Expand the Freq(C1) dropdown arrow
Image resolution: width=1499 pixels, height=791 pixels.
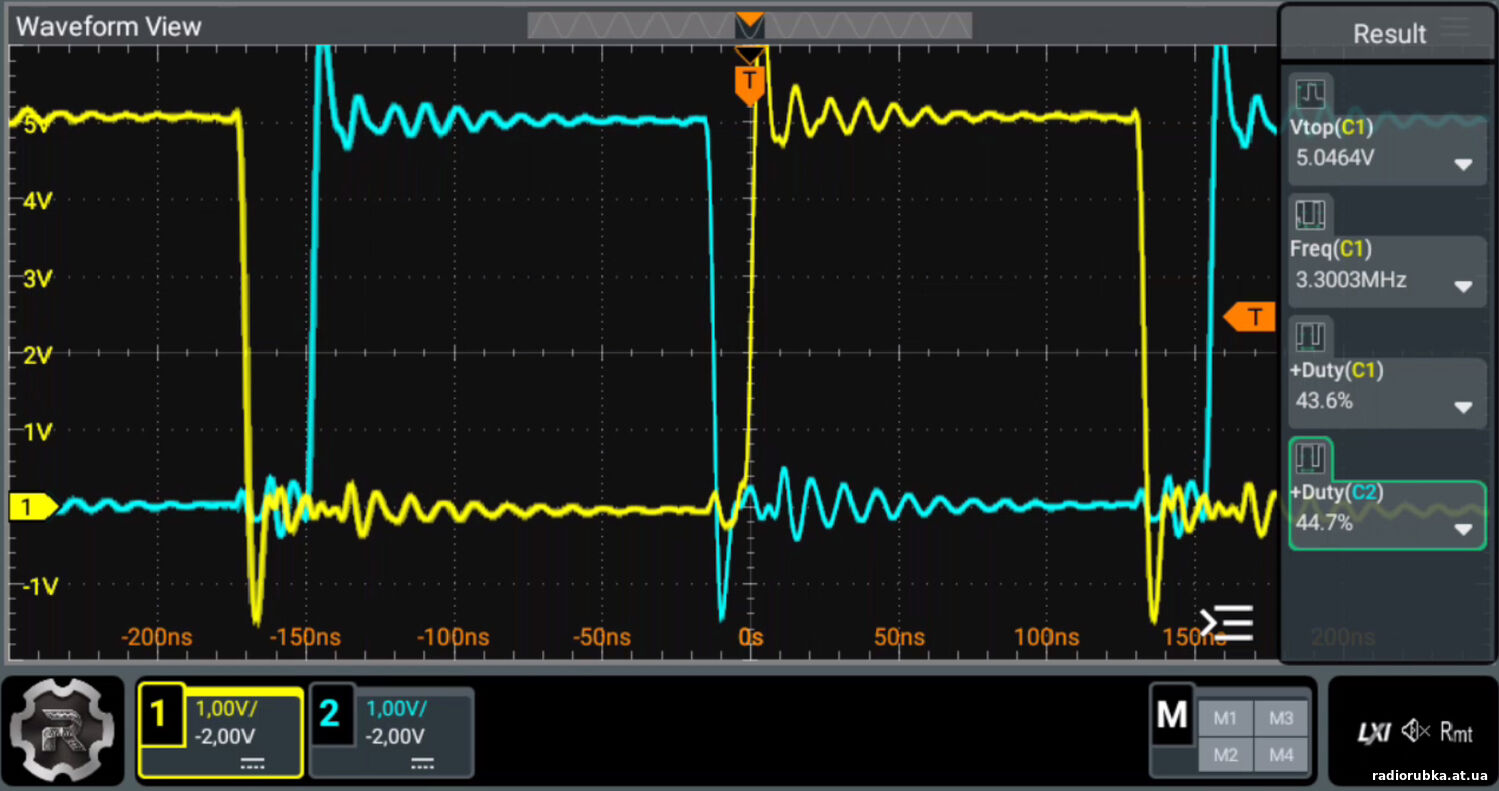click(1463, 286)
